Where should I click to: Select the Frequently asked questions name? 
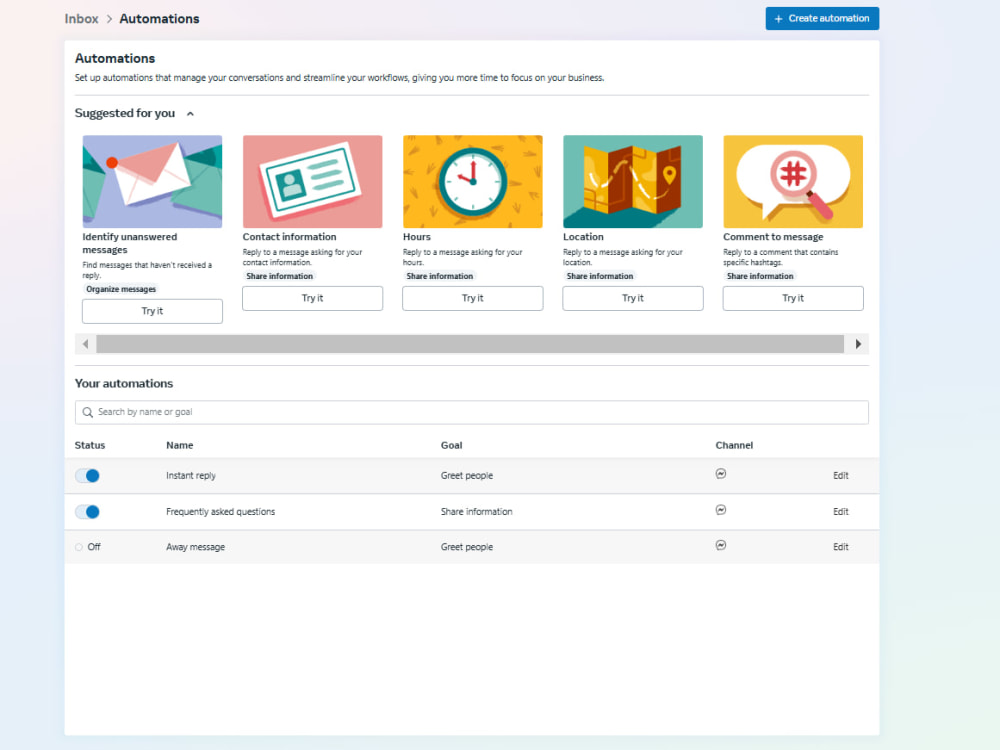tap(221, 511)
